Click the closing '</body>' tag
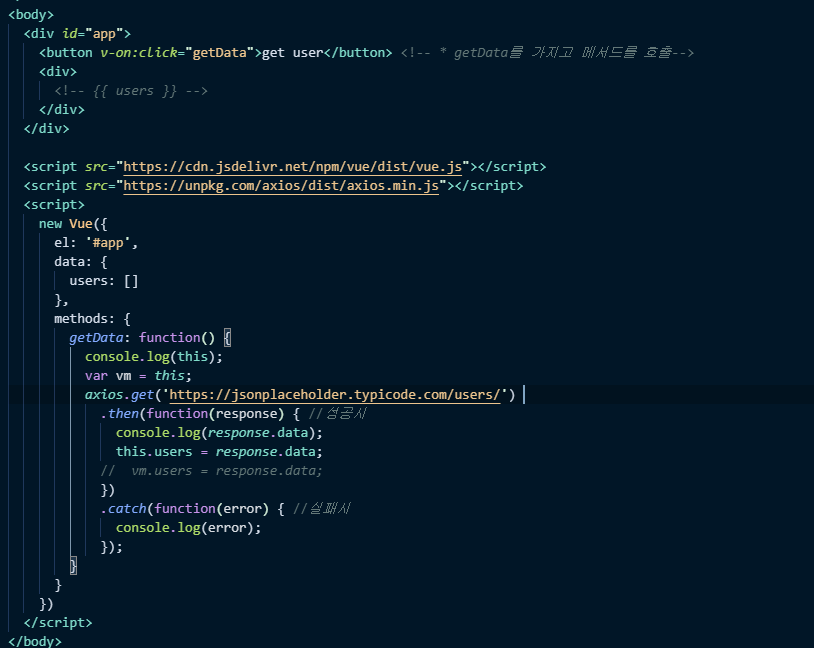Image resolution: width=814 pixels, height=648 pixels. pos(35,641)
